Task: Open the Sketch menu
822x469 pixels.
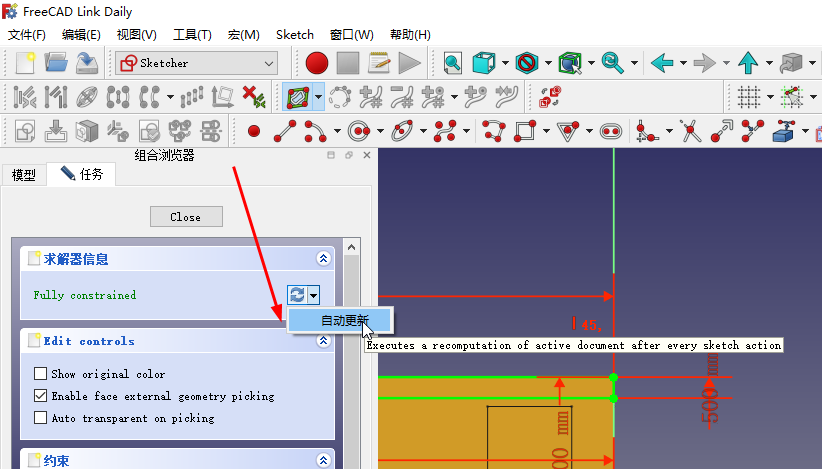Action: click(294, 34)
